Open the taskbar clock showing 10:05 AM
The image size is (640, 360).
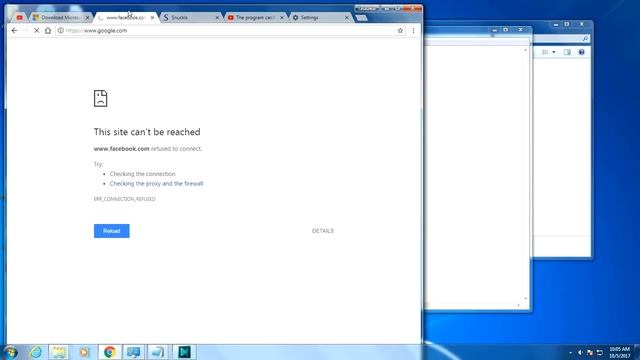tap(620, 352)
